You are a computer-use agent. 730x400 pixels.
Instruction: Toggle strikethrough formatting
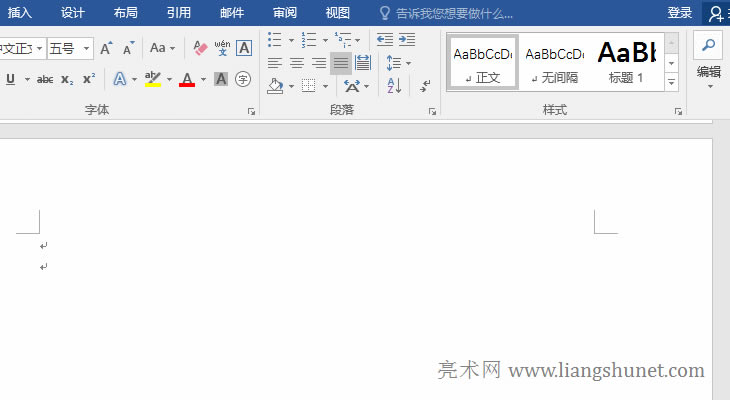[44, 80]
